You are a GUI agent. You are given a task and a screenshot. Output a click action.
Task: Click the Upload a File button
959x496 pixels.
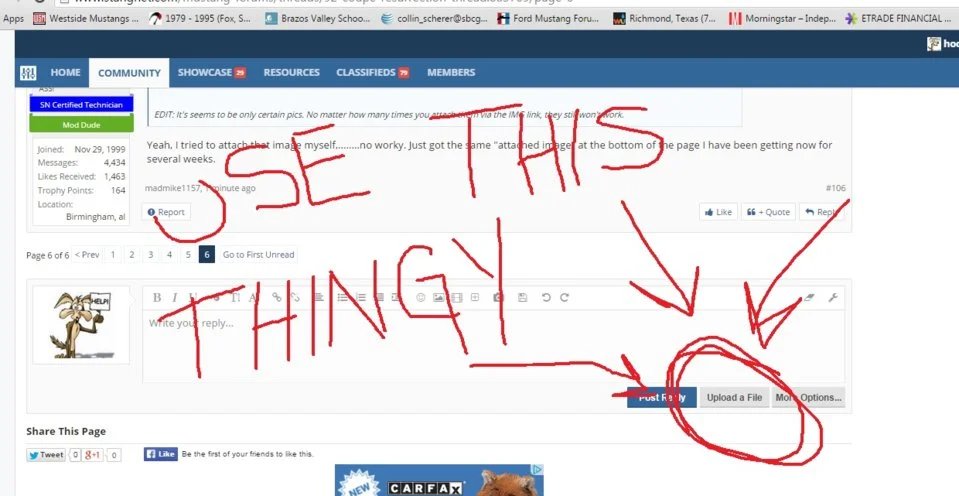click(x=735, y=398)
